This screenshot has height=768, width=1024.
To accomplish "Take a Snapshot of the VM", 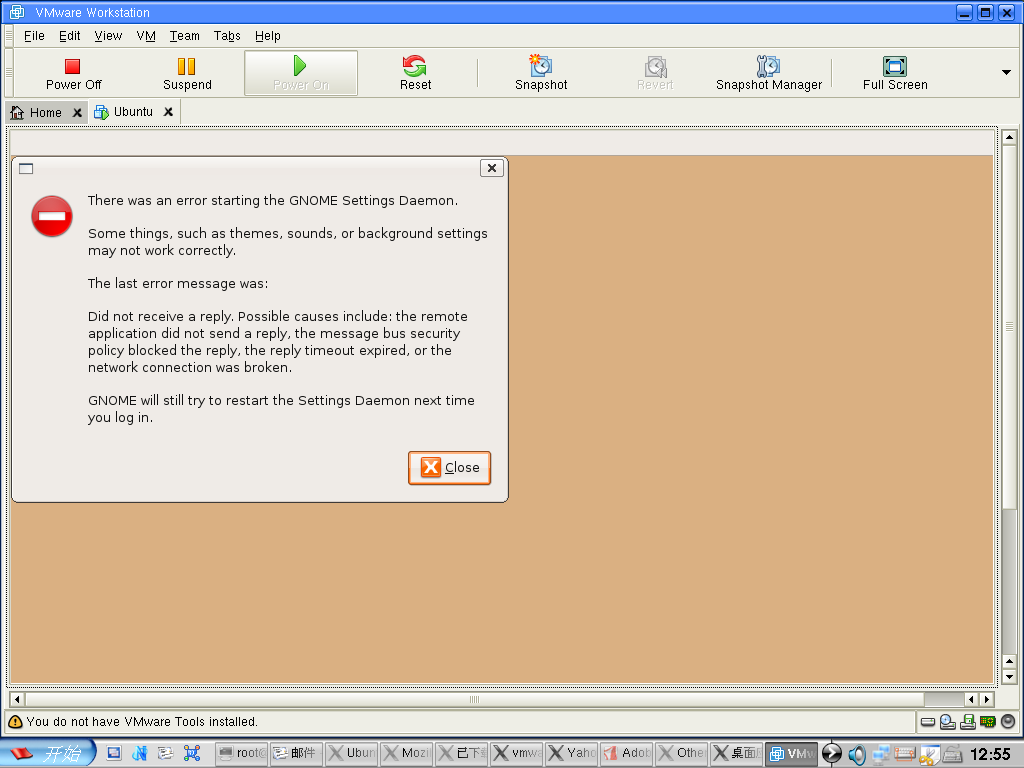I will [541, 73].
